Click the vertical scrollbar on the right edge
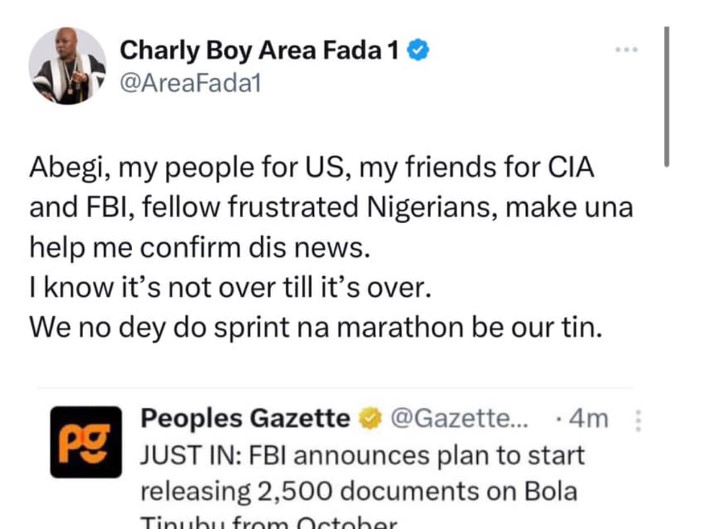 pyautogui.click(x=667, y=95)
